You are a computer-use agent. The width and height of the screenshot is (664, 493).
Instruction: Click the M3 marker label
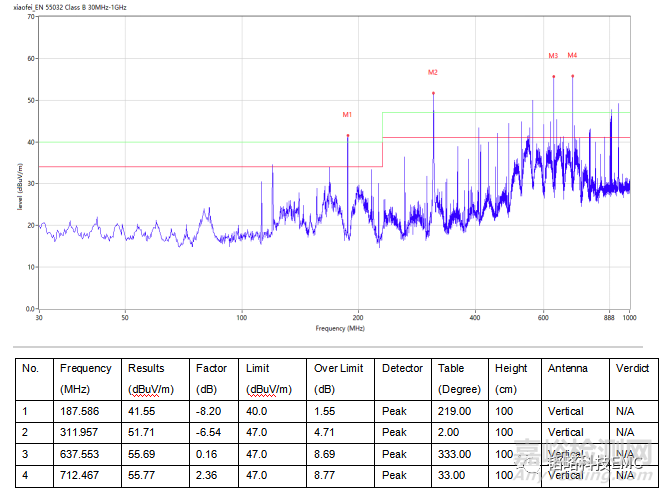point(553,56)
